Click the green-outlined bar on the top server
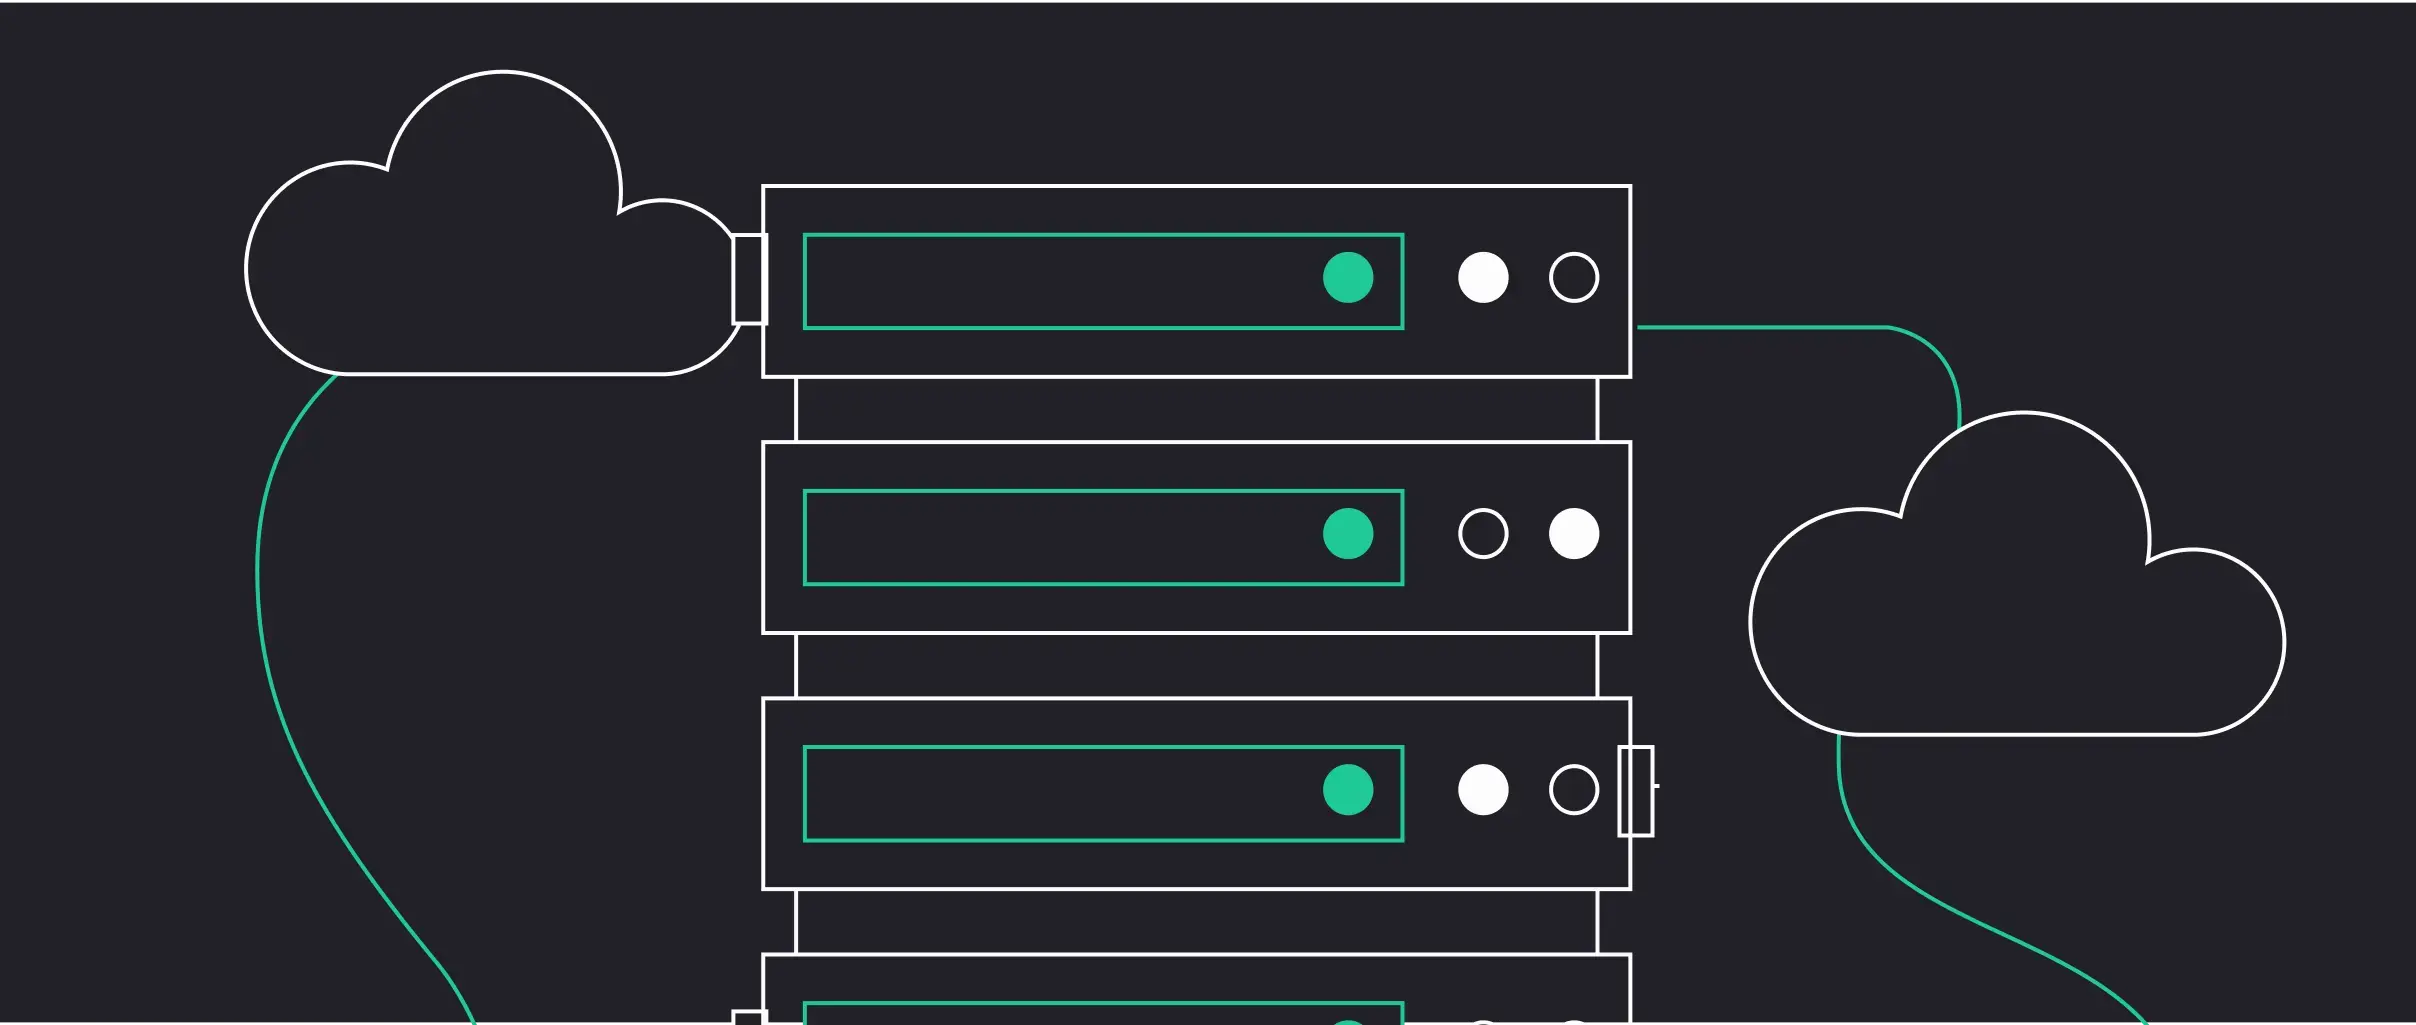 pyautogui.click(x=1060, y=281)
